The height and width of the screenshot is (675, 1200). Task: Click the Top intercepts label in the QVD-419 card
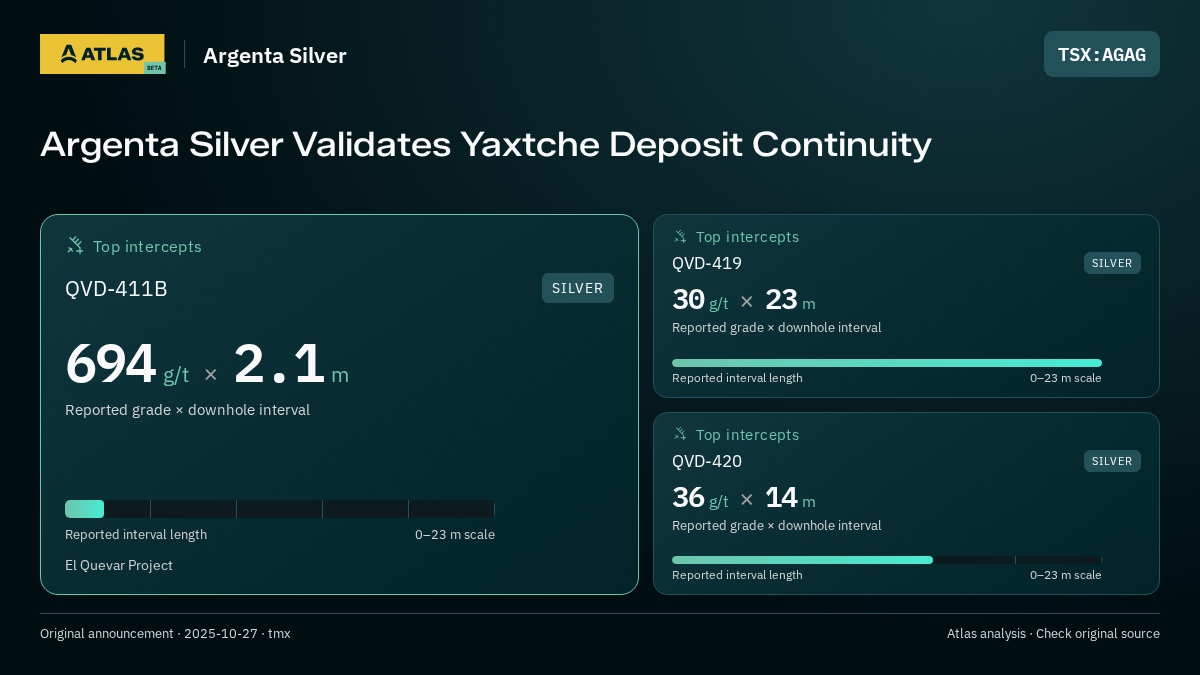point(747,237)
